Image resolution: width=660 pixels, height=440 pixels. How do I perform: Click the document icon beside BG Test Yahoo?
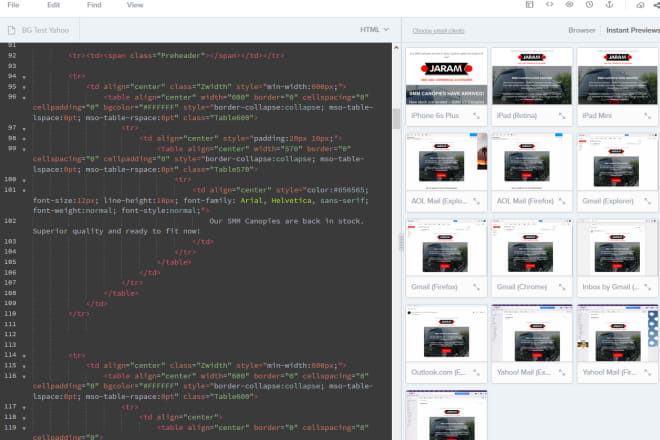pos(12,30)
